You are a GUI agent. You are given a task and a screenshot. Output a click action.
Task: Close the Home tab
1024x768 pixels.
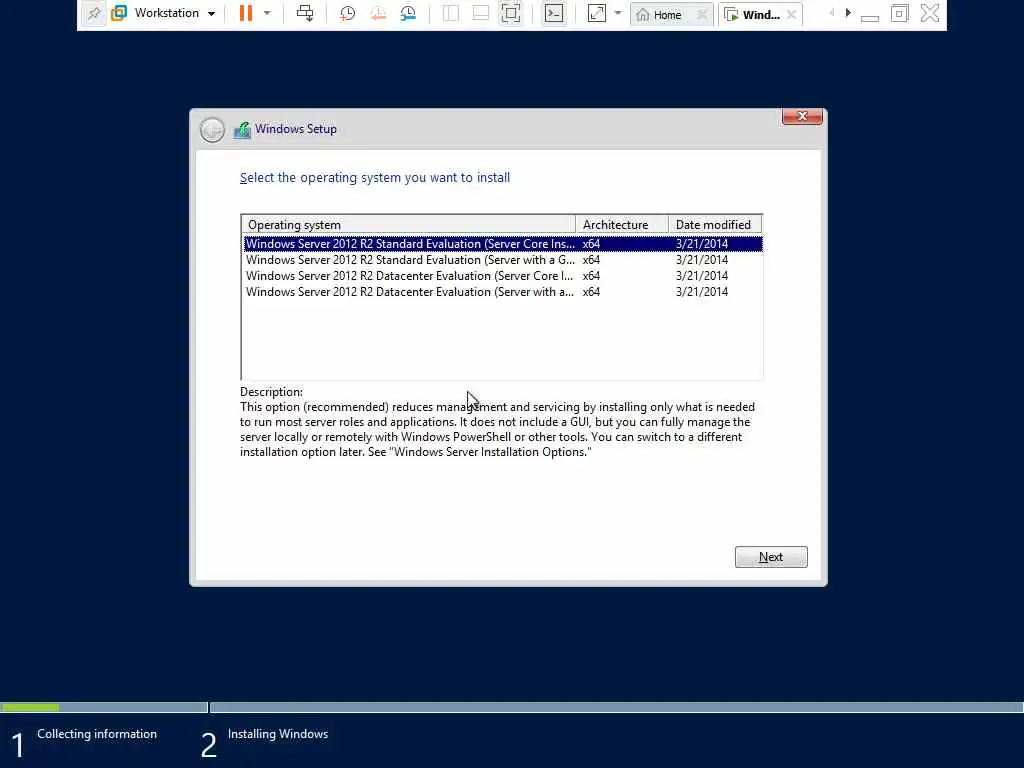coord(702,14)
